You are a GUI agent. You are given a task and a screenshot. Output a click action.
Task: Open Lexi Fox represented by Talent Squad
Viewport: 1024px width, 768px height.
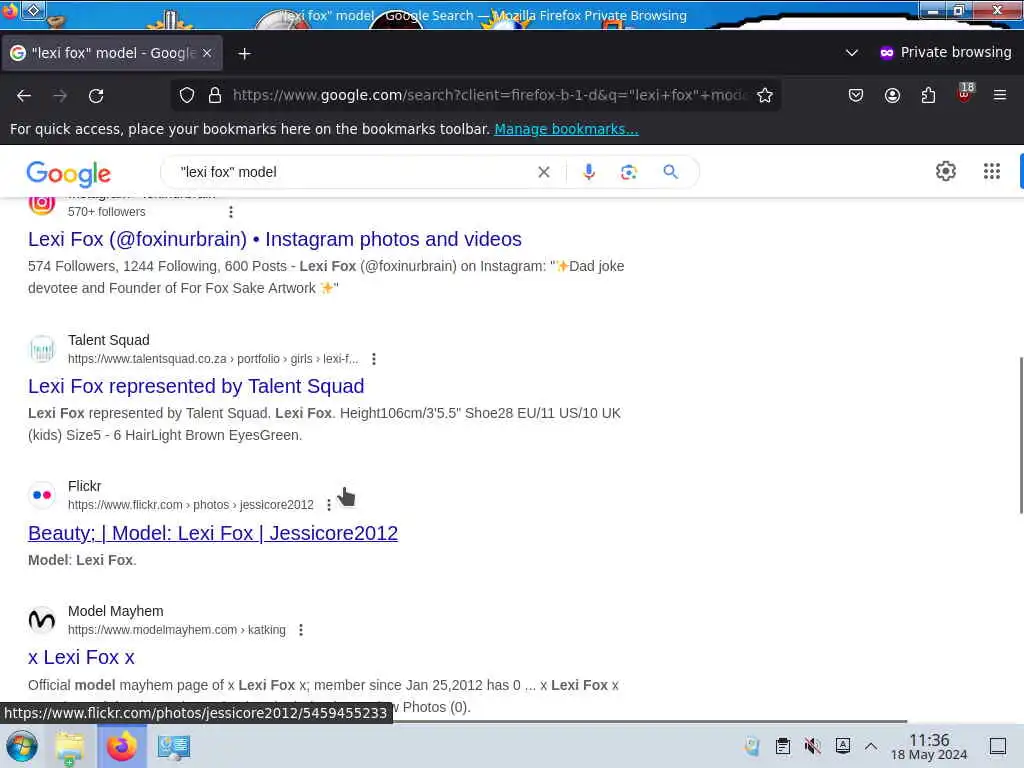[196, 386]
